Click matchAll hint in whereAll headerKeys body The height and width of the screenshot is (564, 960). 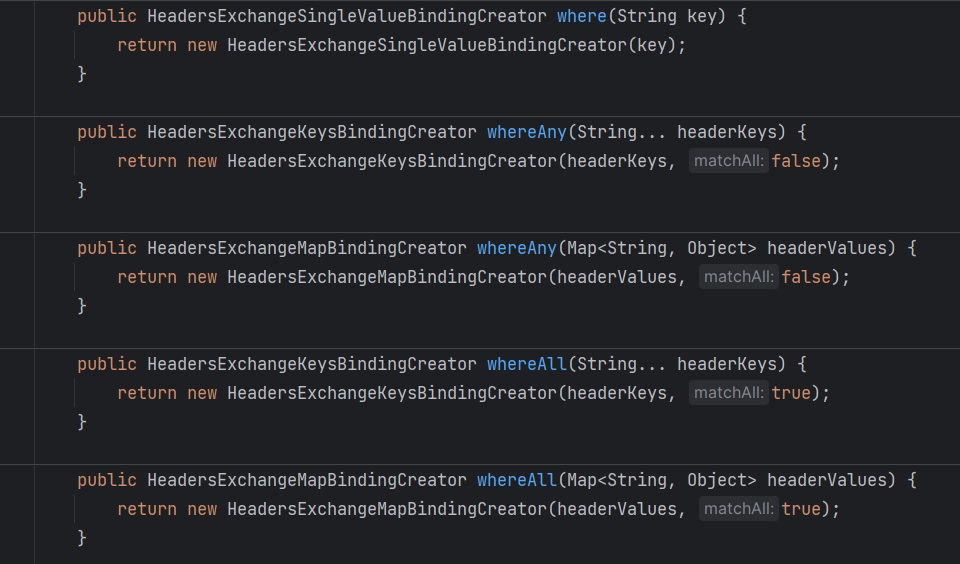coord(729,393)
